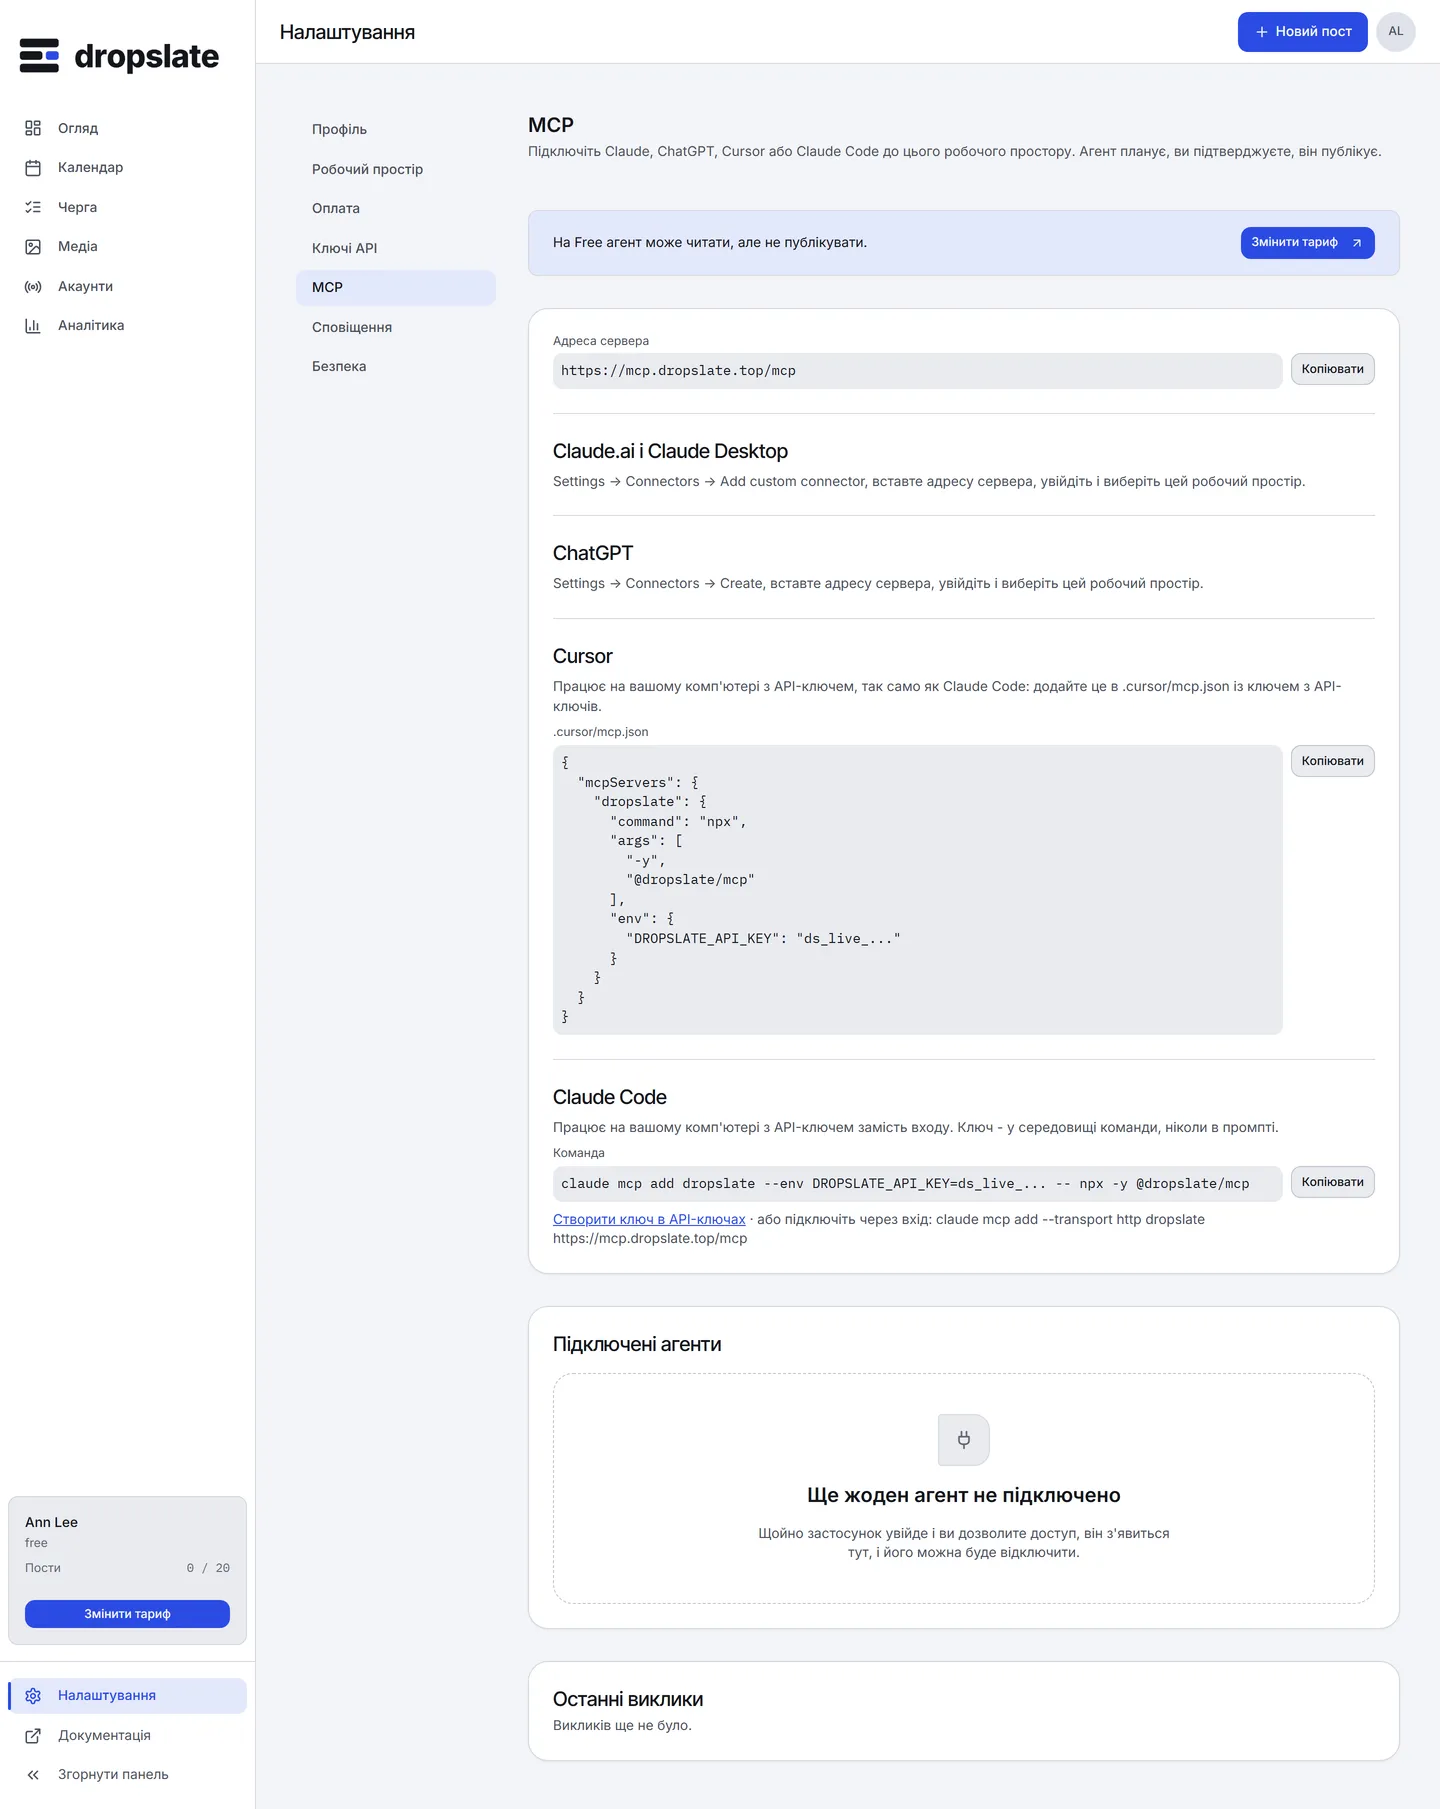Click the Аналітика bar chart icon
The width and height of the screenshot is (1440, 1809).
33,326
